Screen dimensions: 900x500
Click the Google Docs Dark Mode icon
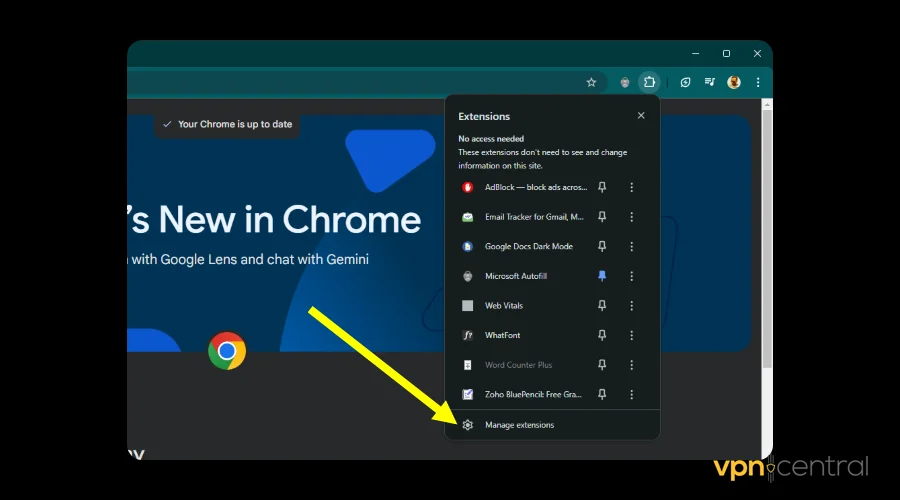[468, 246]
